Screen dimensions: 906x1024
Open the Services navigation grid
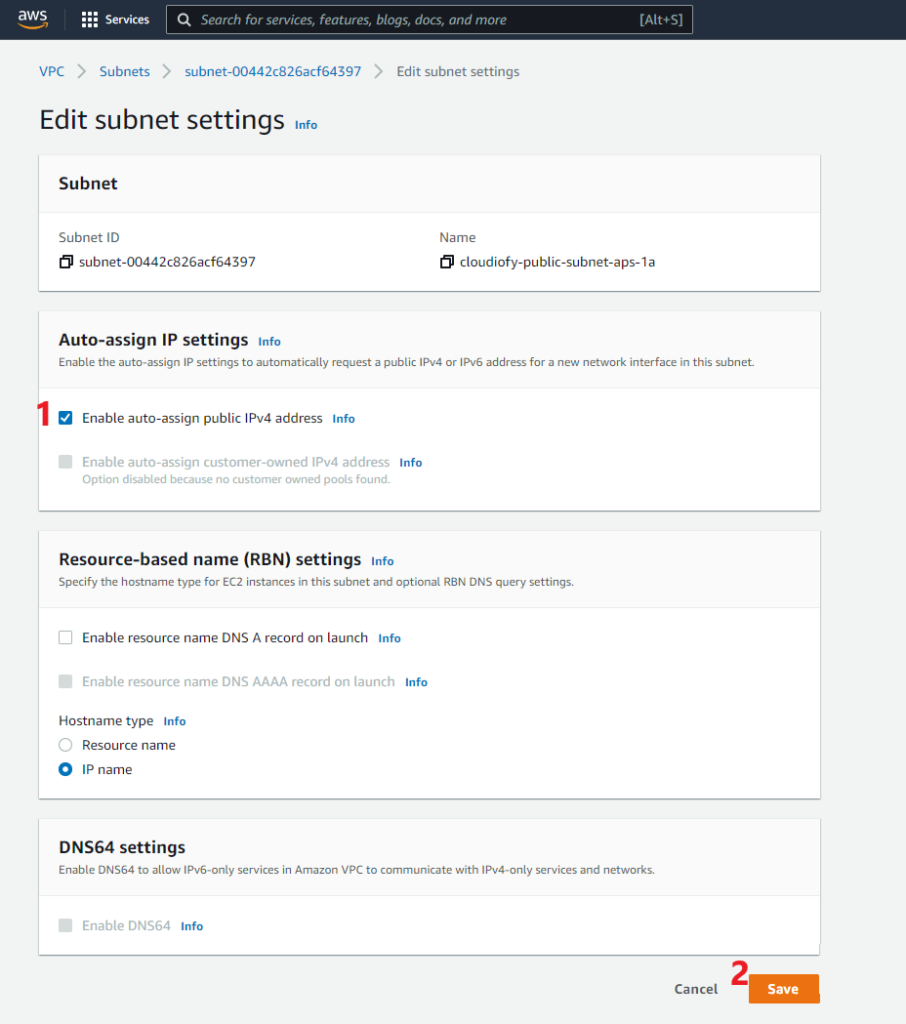114,18
